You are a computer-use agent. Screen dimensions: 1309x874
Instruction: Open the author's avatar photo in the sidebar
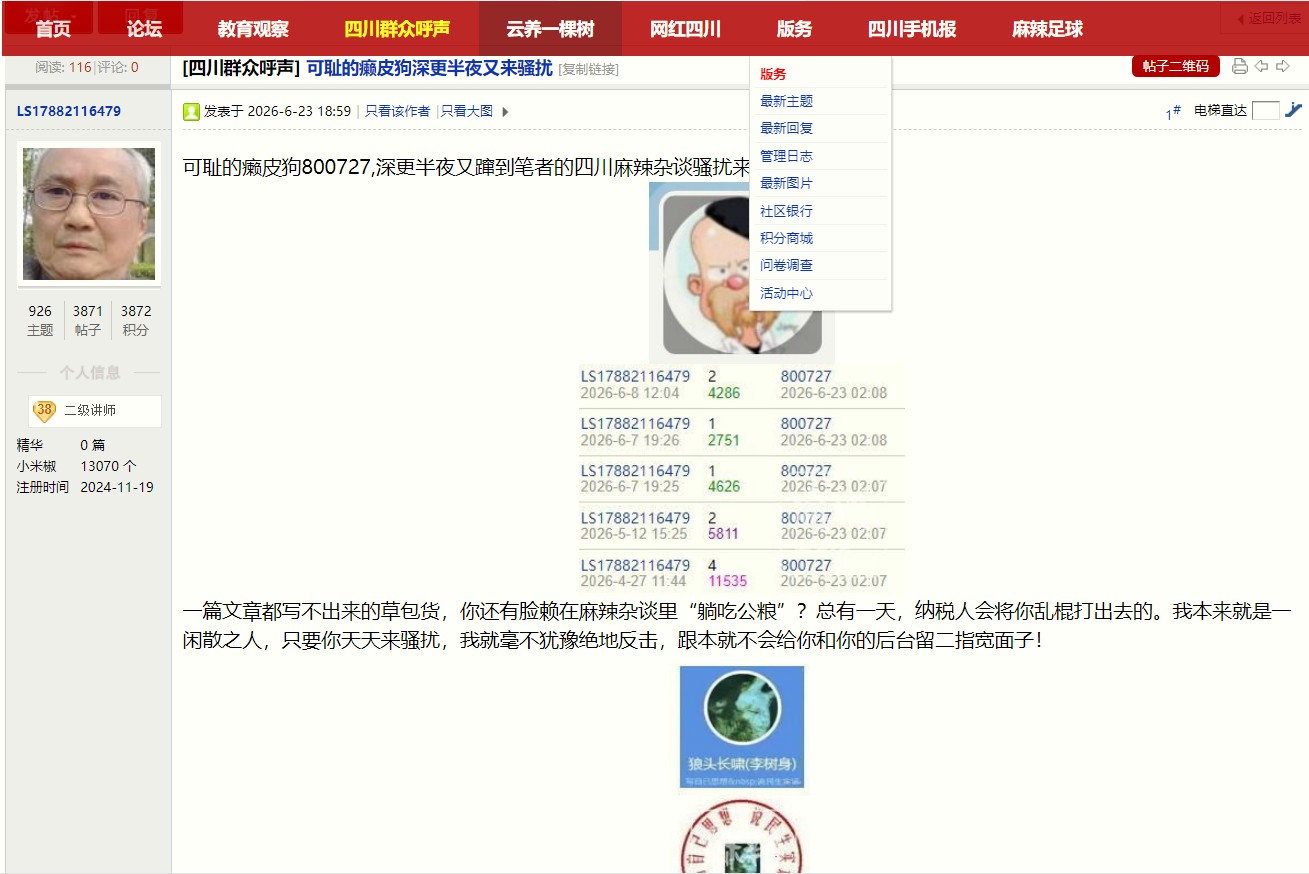[89, 214]
